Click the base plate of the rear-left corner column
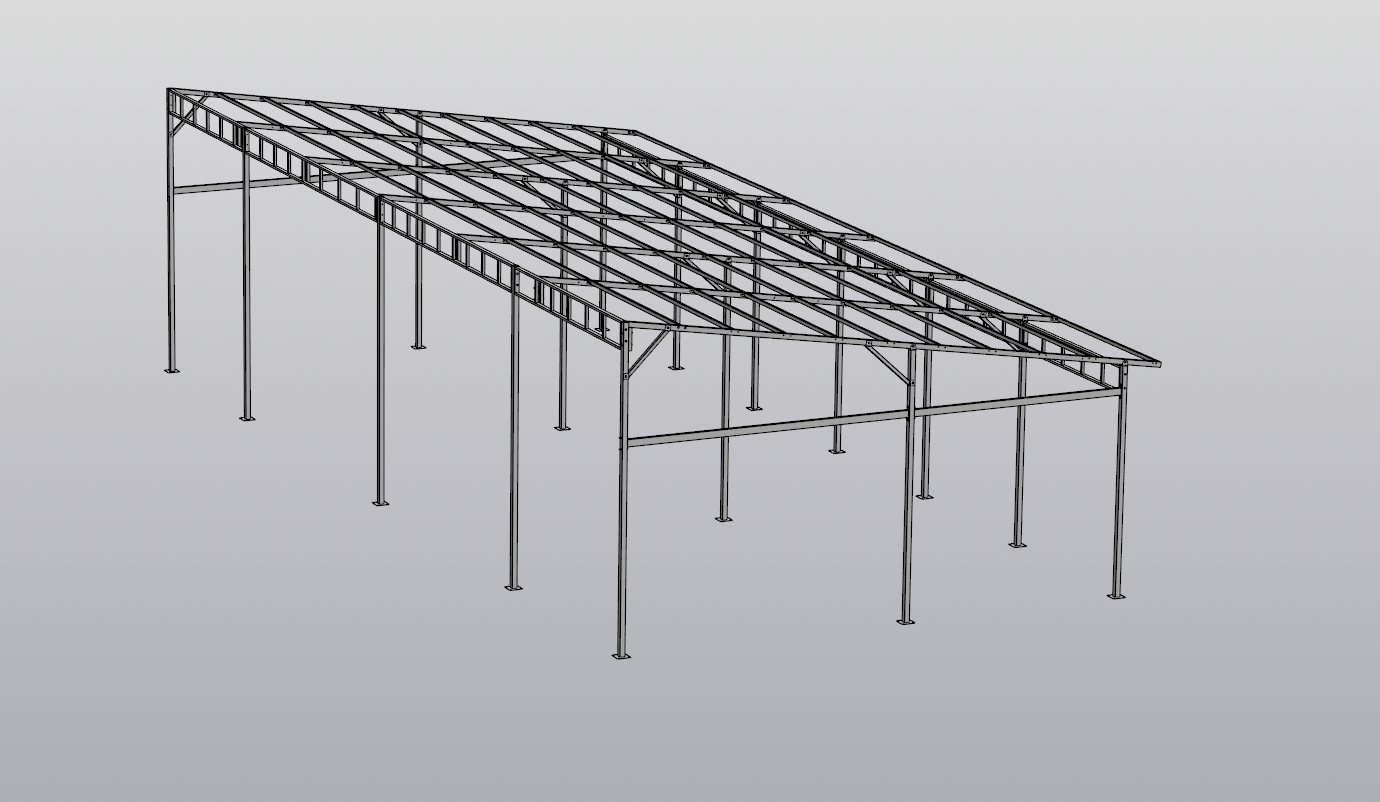The height and width of the screenshot is (802, 1380). pyautogui.click(x=172, y=371)
